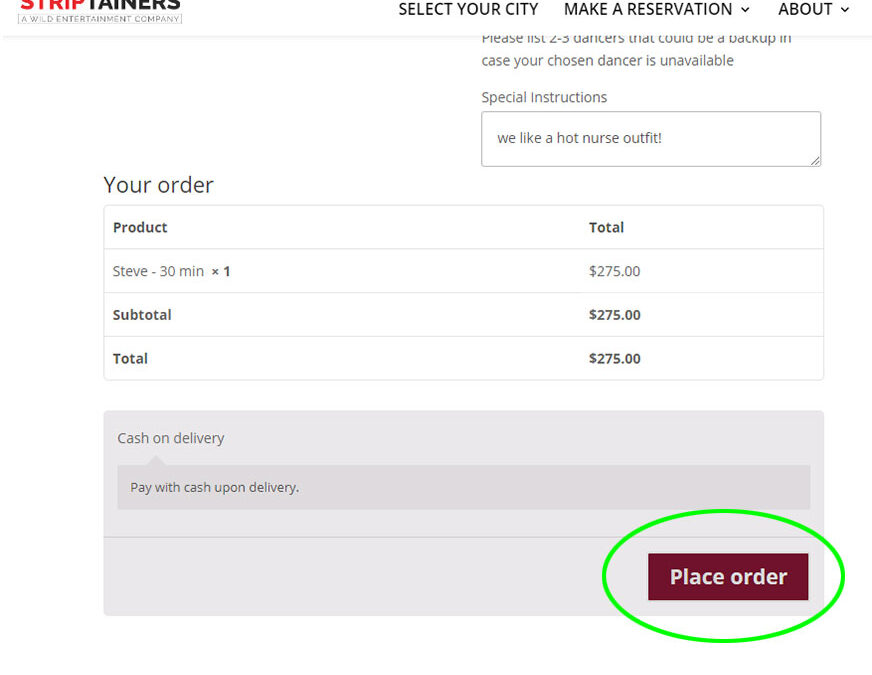Click the Total row label
The width and height of the screenshot is (872, 675).
pos(130,359)
